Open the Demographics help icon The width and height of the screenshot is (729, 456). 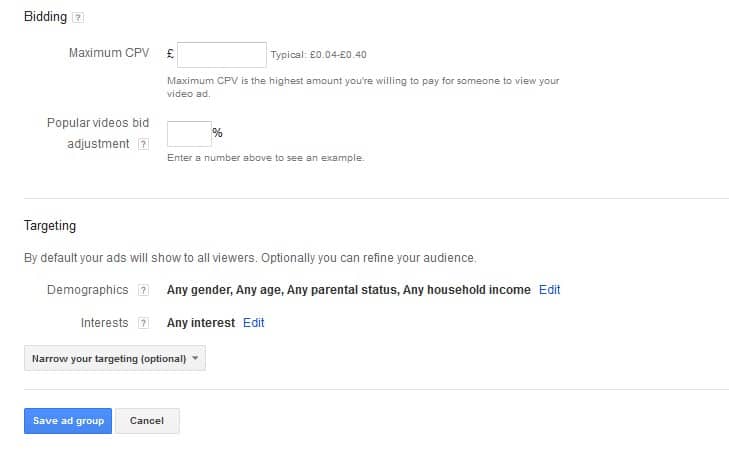pyautogui.click(x=143, y=291)
